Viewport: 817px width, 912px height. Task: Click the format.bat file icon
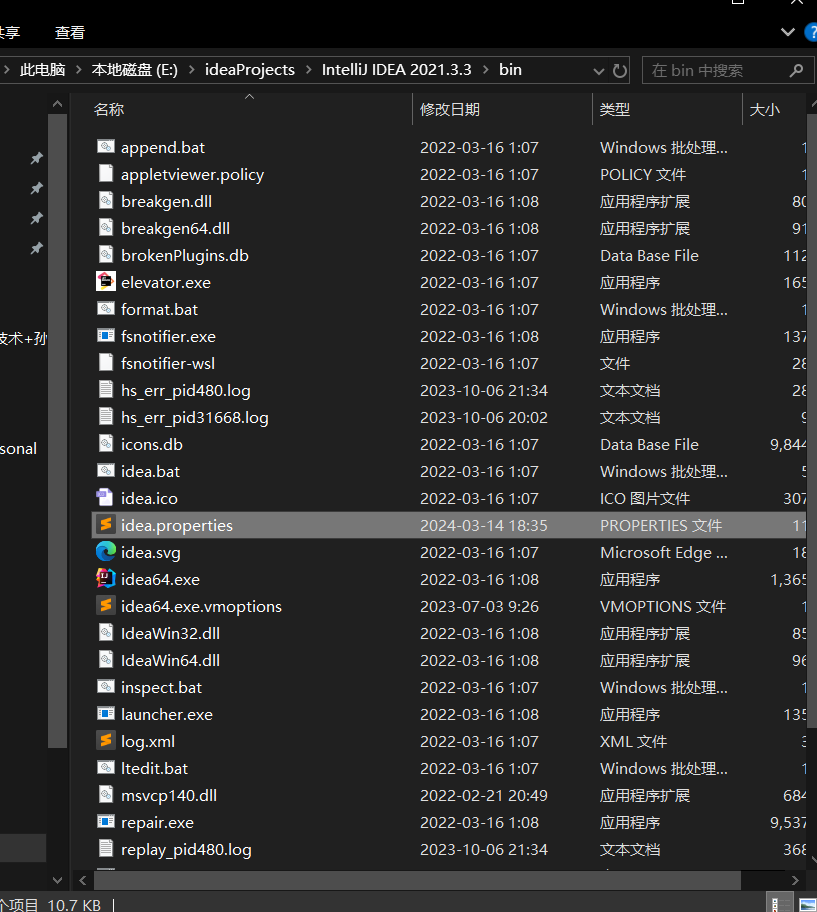(105, 308)
